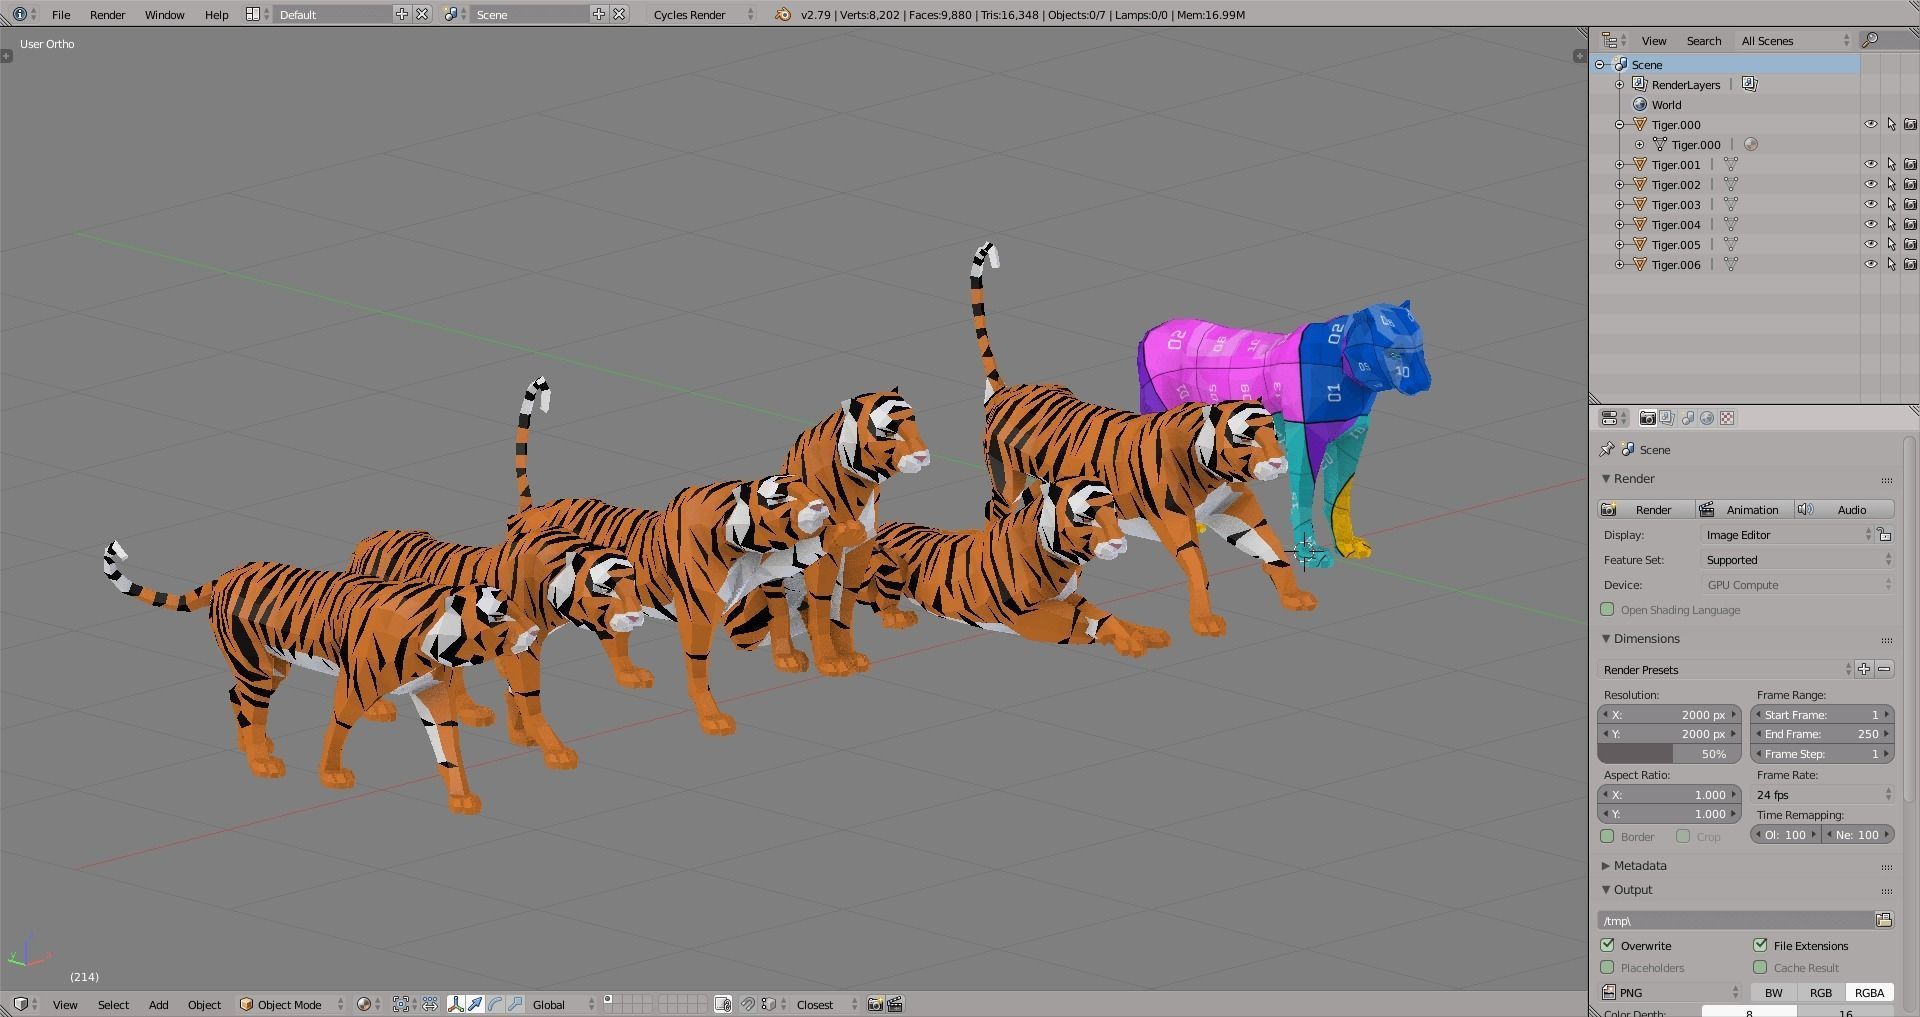1920x1017 pixels.
Task: Switch to Render Layers properties tab
Action: 1667,418
